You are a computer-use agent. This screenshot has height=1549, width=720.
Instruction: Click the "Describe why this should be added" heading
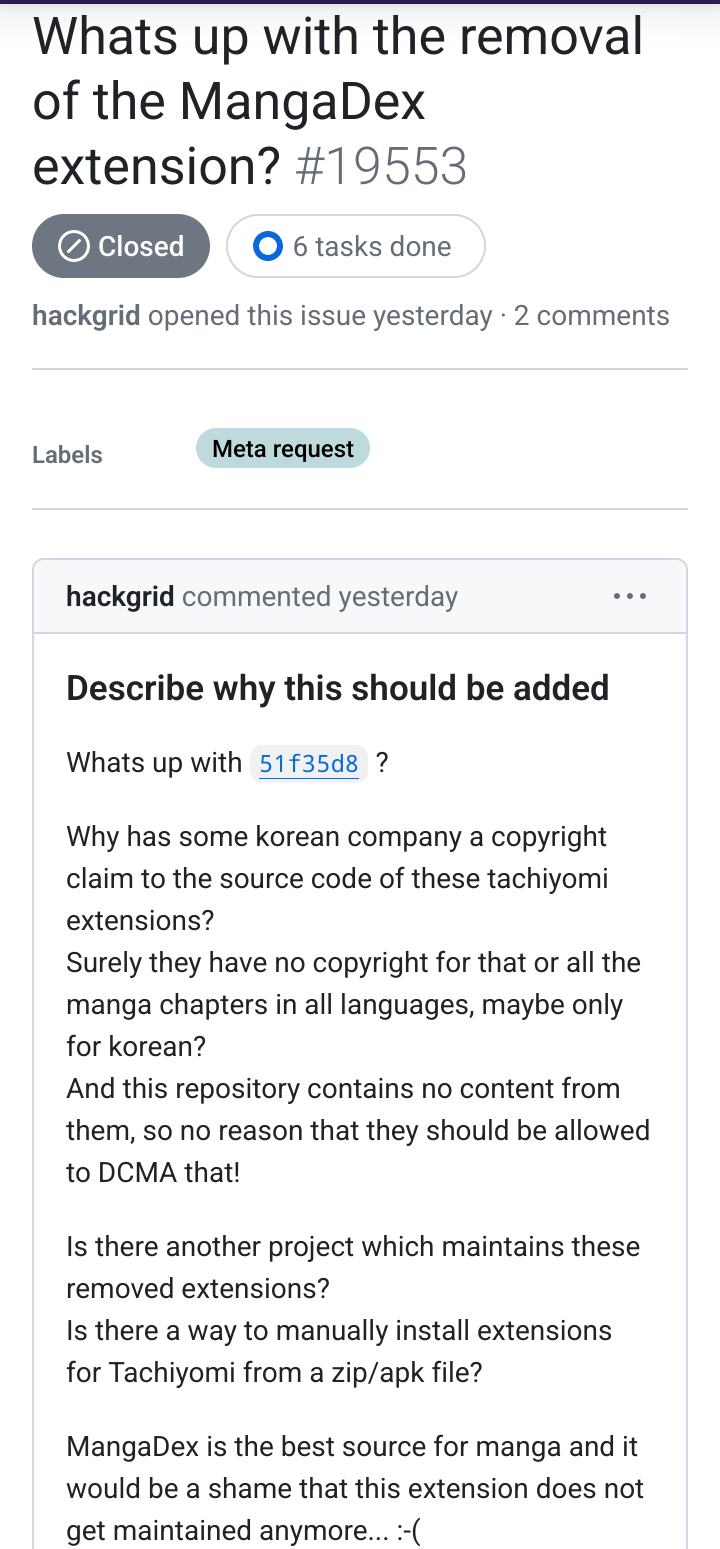click(x=337, y=688)
